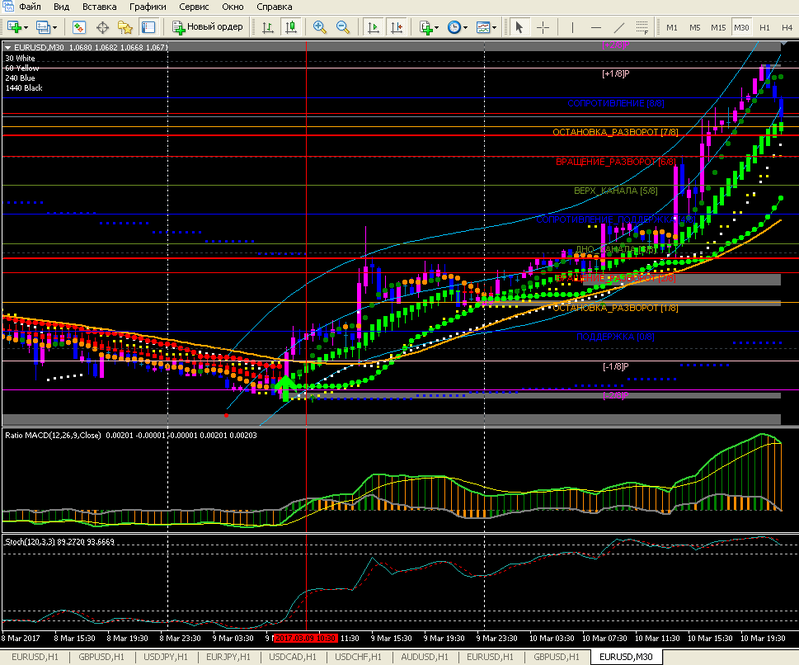Image resolution: width=799 pixels, height=665 pixels.
Task: Open the Справка menu
Action: pos(274,7)
